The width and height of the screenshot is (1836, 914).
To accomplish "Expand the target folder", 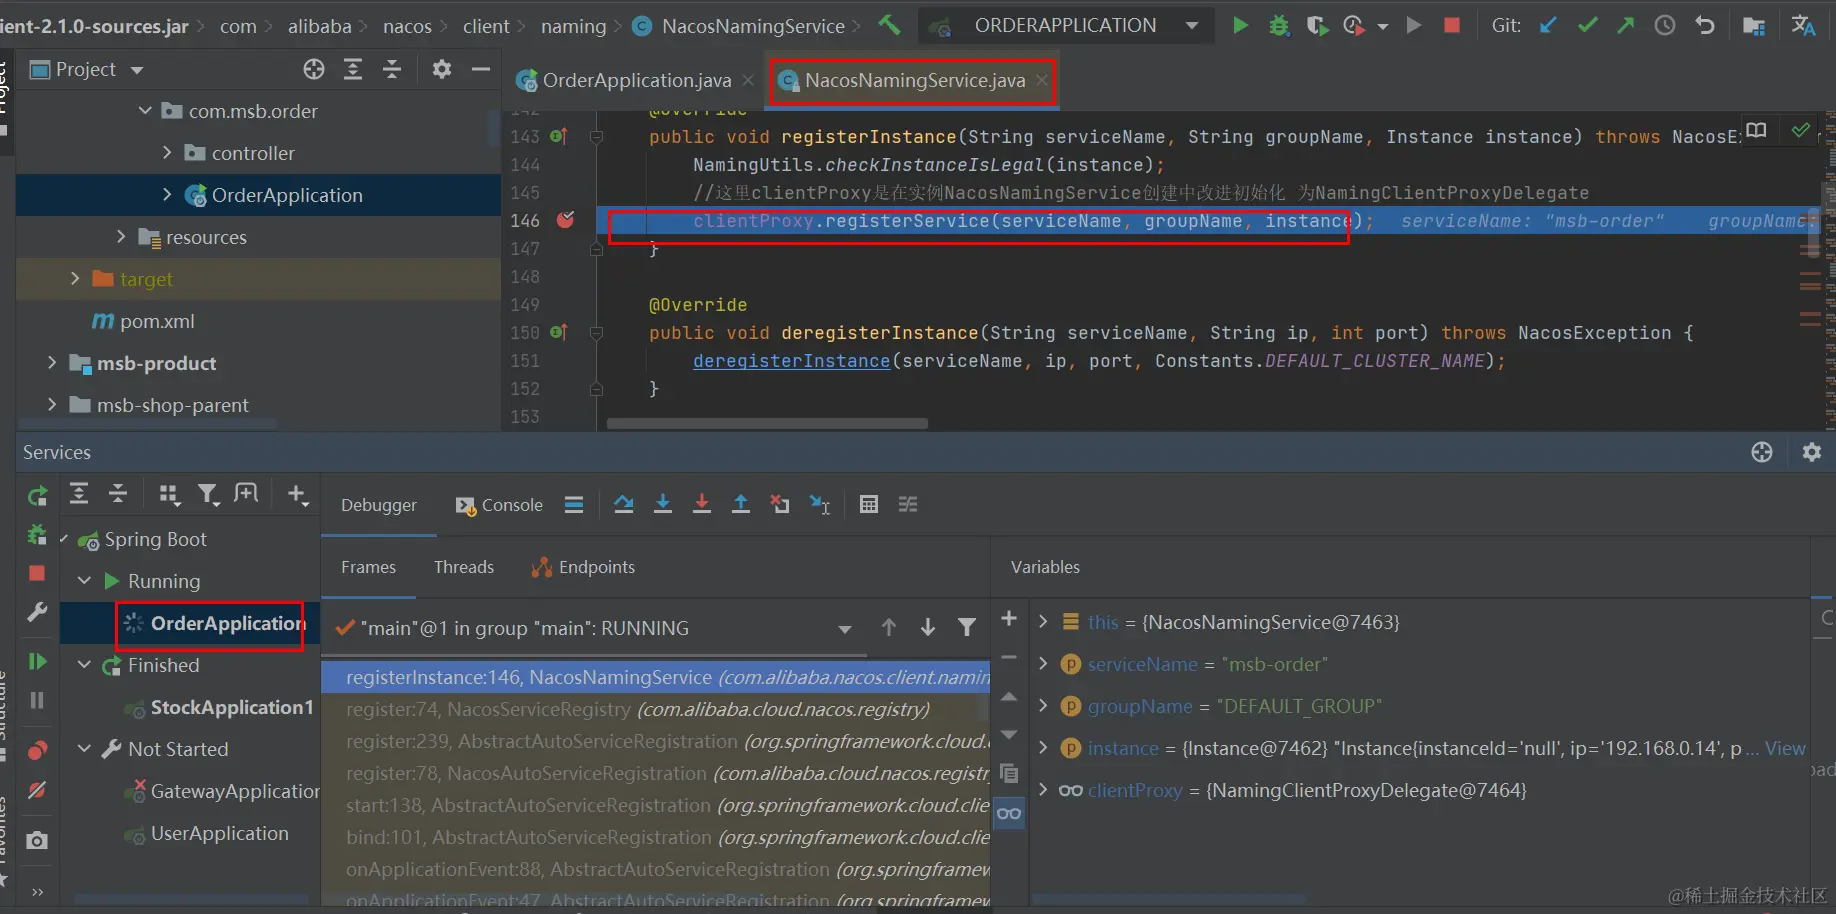I will click(75, 278).
